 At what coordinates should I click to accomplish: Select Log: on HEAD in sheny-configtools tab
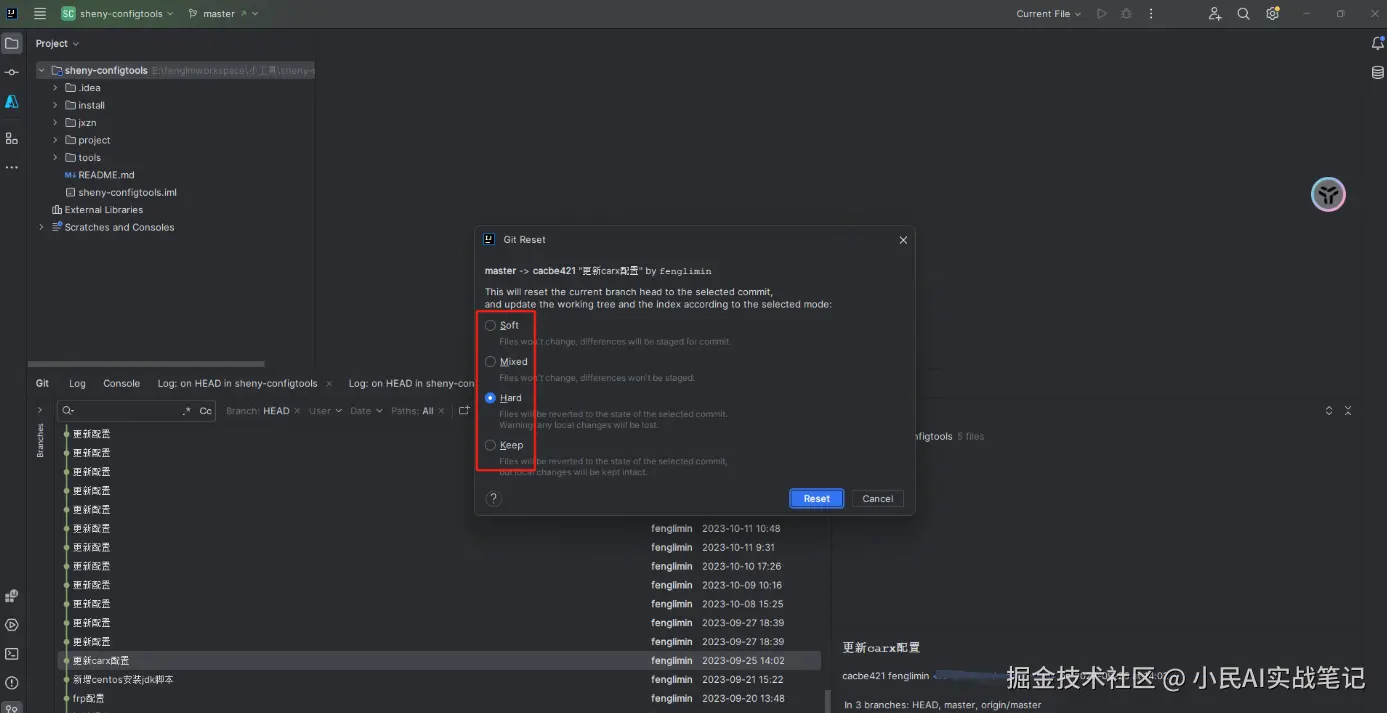coord(237,384)
